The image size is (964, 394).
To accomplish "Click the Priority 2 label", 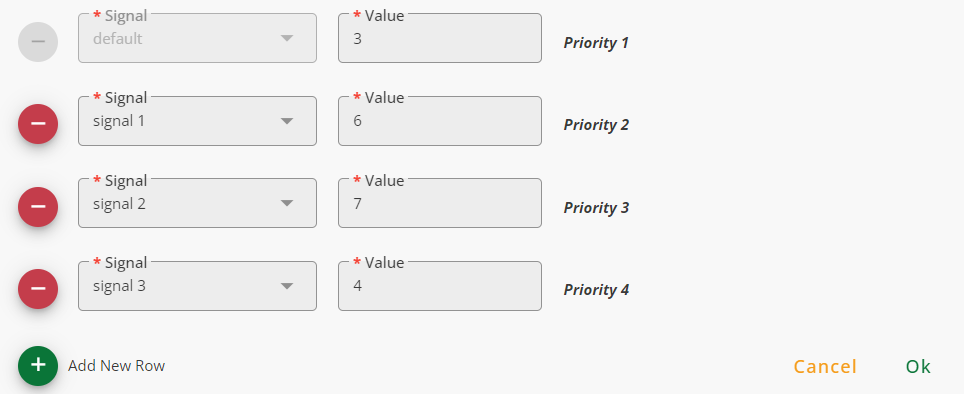I will [596, 125].
